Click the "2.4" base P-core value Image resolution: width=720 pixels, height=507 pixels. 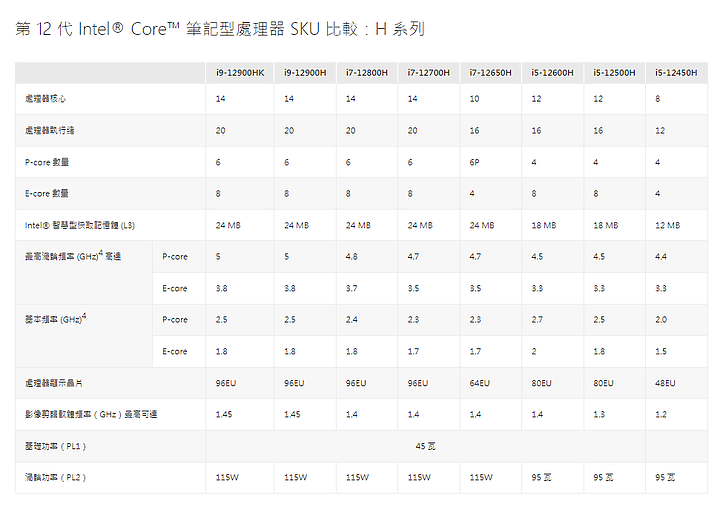click(x=351, y=320)
